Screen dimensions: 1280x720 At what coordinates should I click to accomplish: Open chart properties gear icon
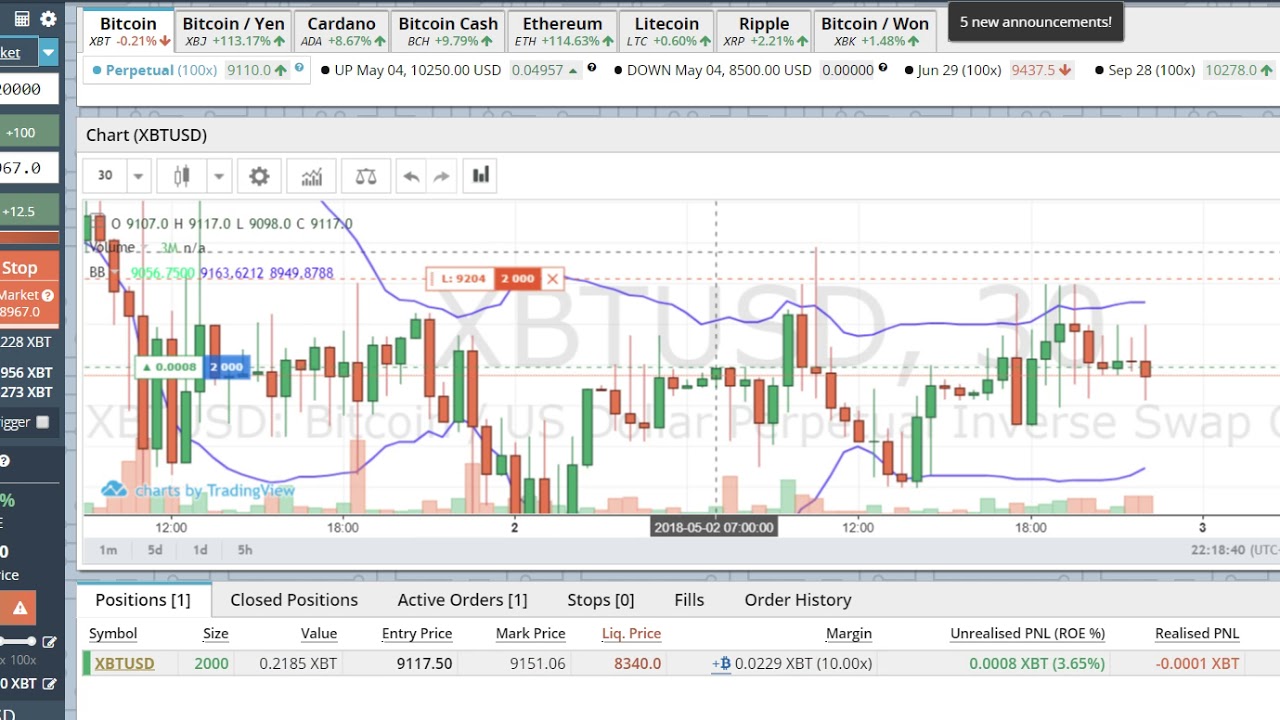coord(259,176)
